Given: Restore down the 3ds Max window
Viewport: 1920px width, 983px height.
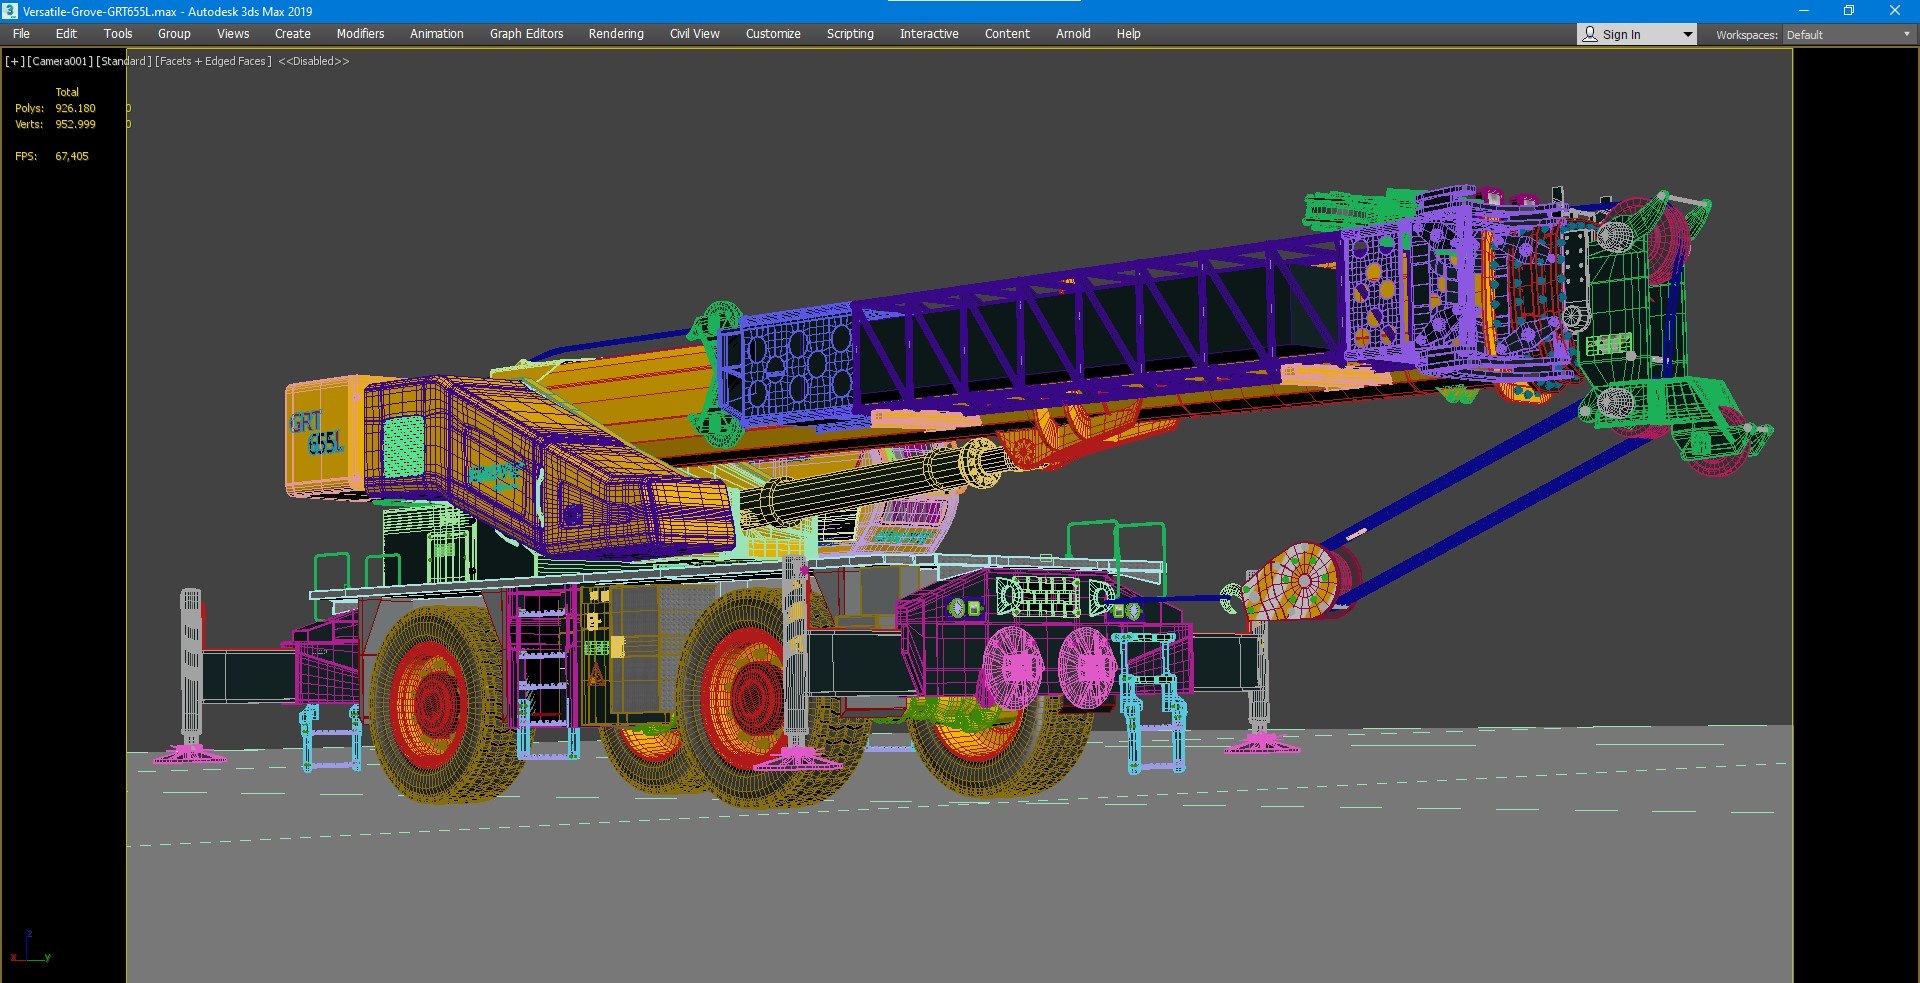Looking at the screenshot, I should (x=1849, y=11).
